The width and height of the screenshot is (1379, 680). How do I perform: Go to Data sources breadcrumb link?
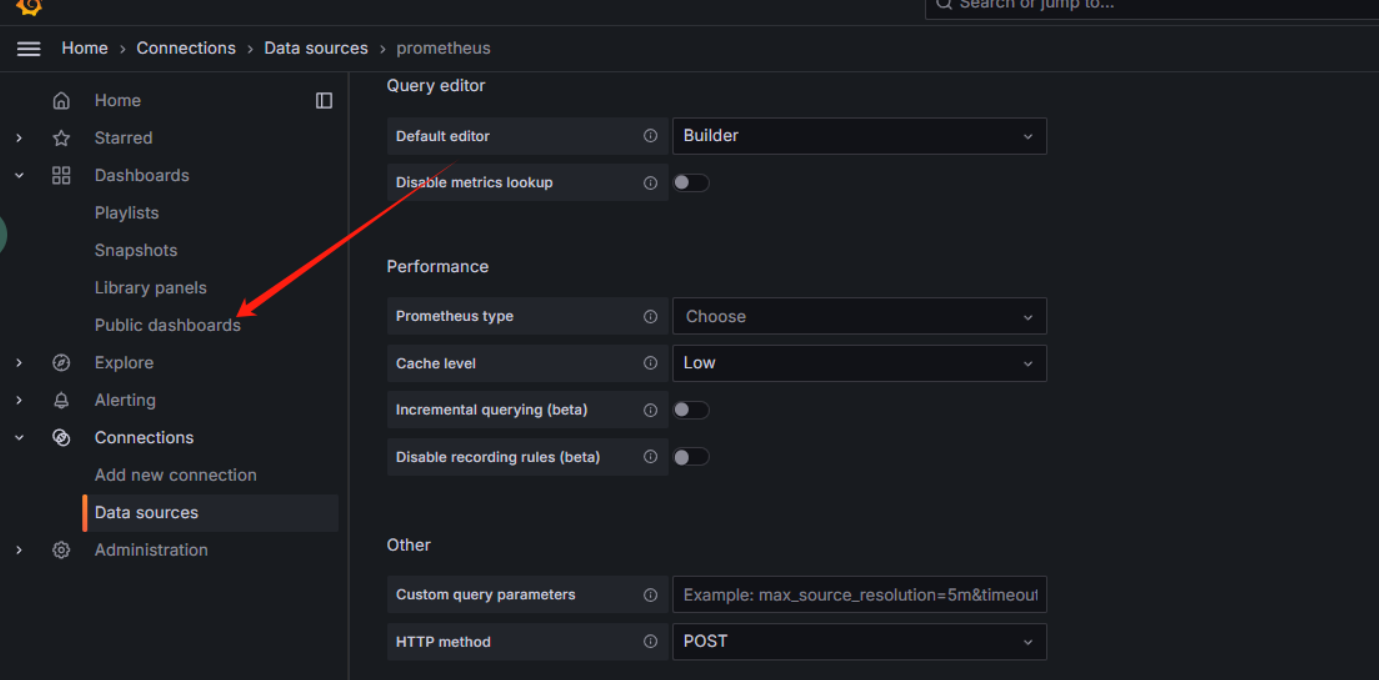click(x=315, y=48)
